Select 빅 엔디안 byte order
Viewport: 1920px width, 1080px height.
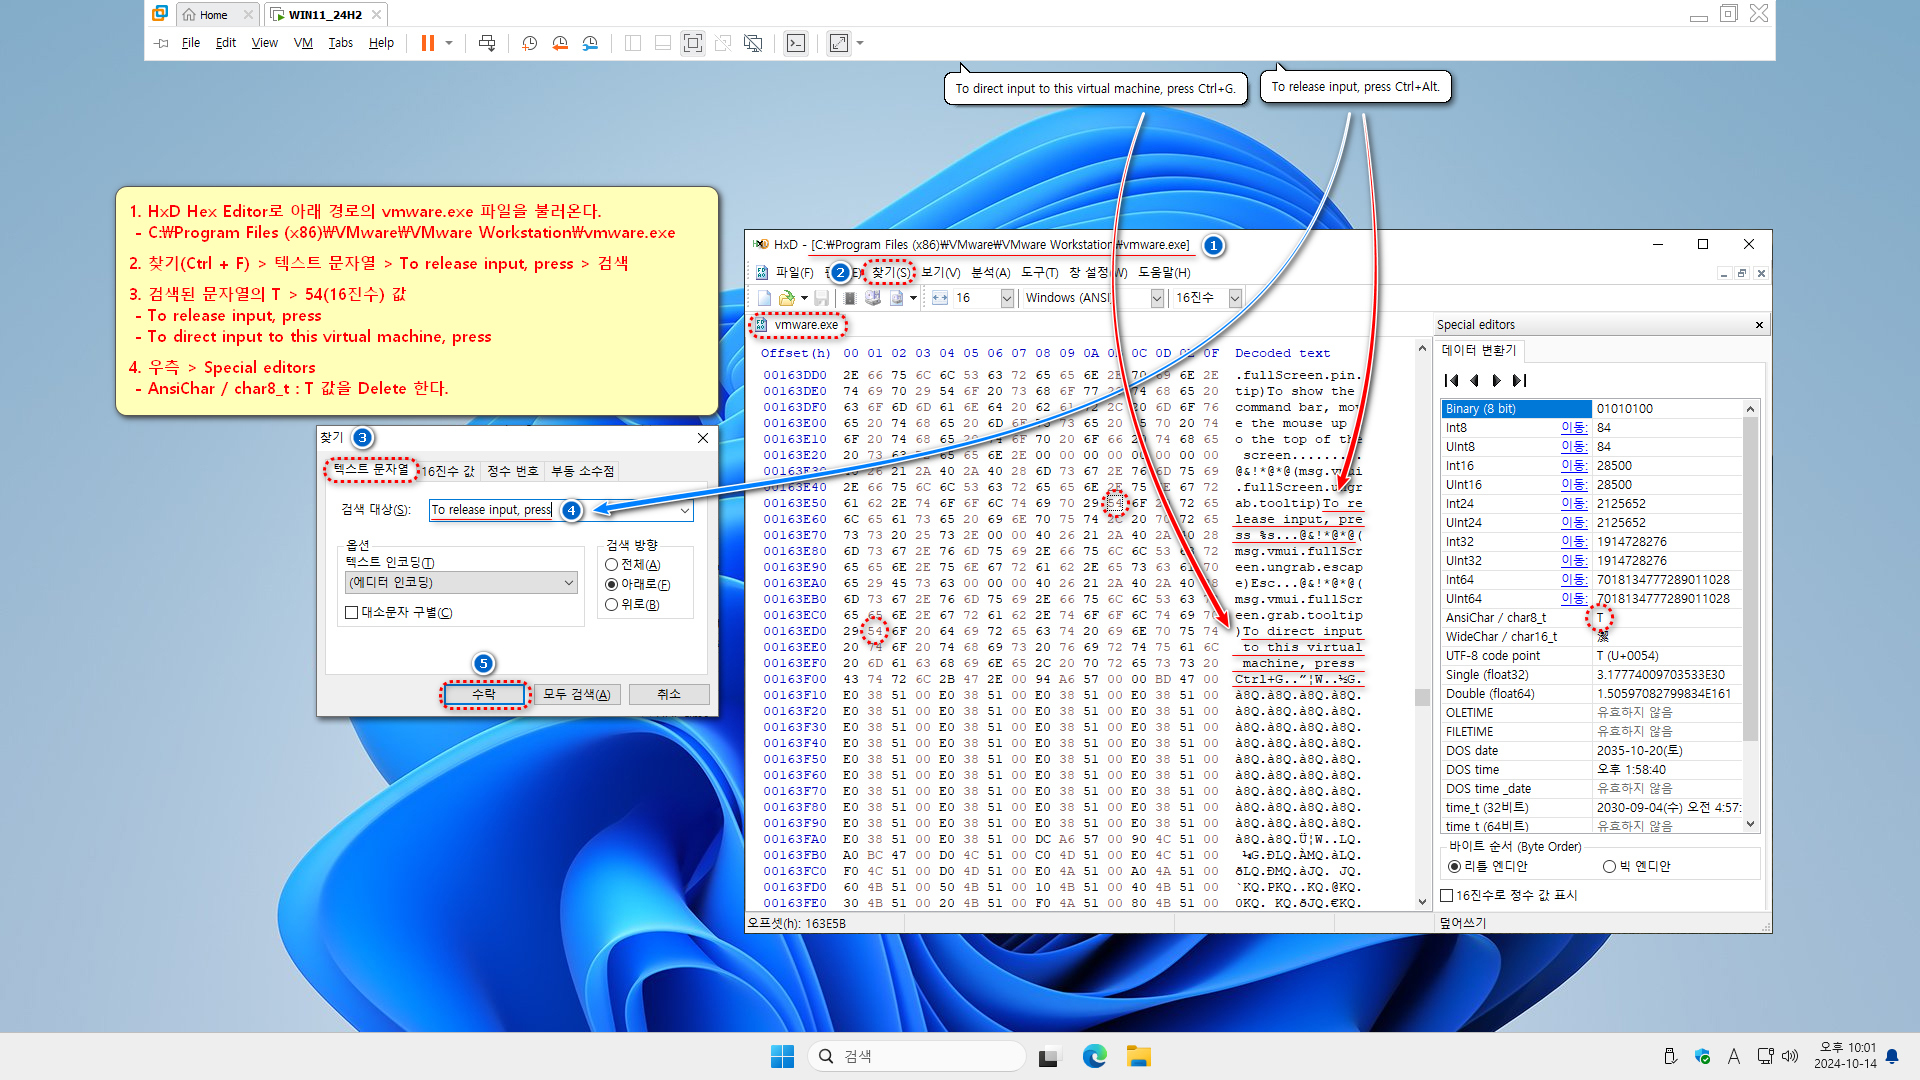(1609, 867)
